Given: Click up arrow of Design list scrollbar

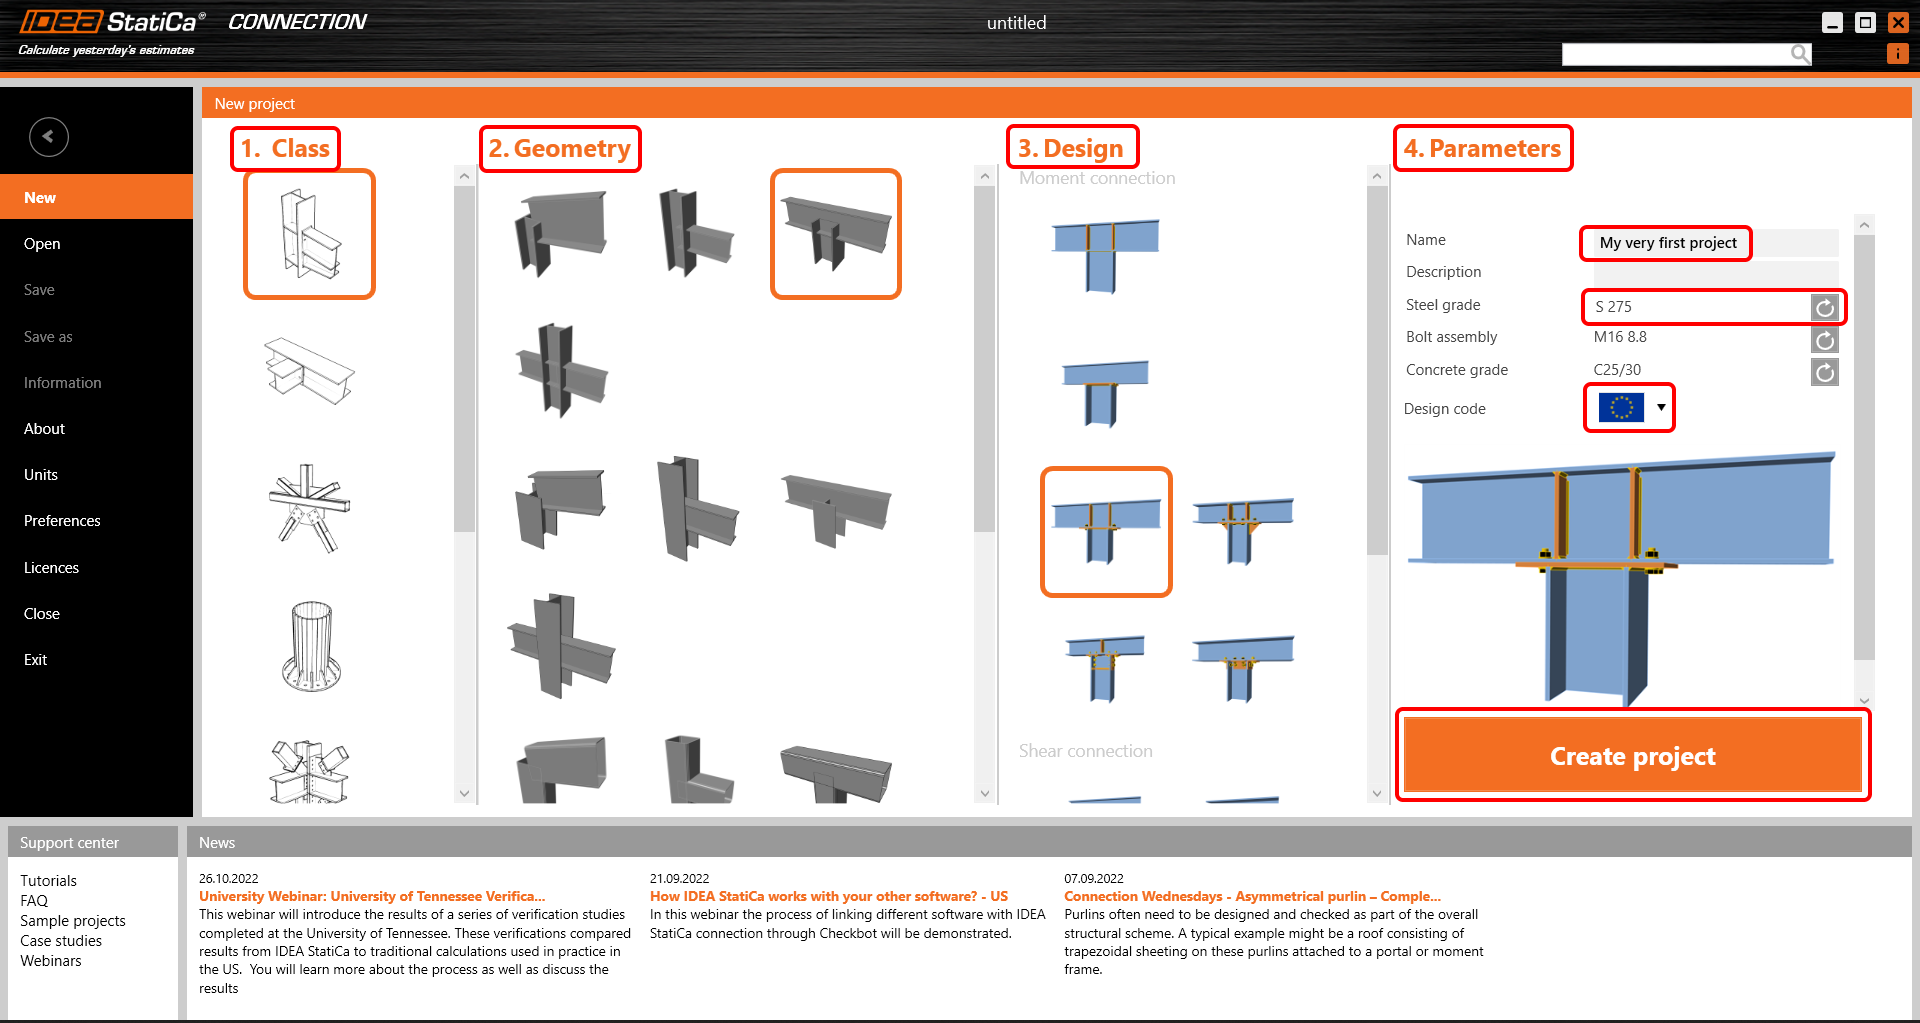Looking at the screenshot, I should (x=1376, y=176).
